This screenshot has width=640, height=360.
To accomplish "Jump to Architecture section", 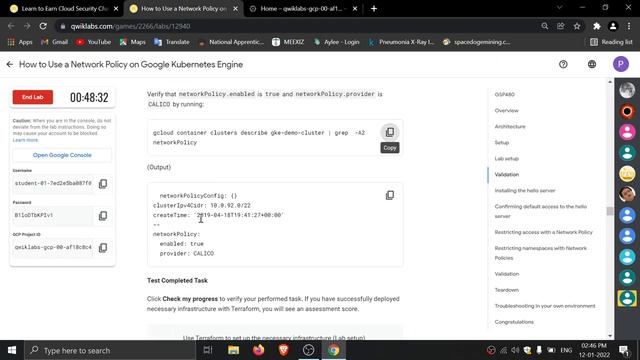I will tap(510, 127).
